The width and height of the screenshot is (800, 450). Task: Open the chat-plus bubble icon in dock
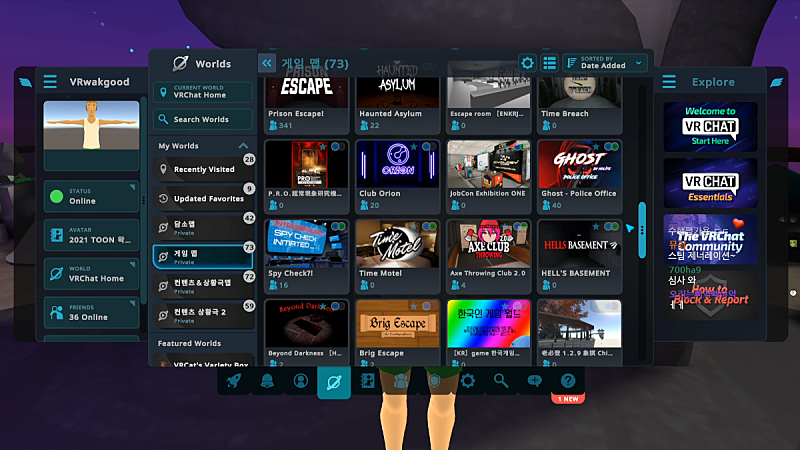click(x=534, y=381)
